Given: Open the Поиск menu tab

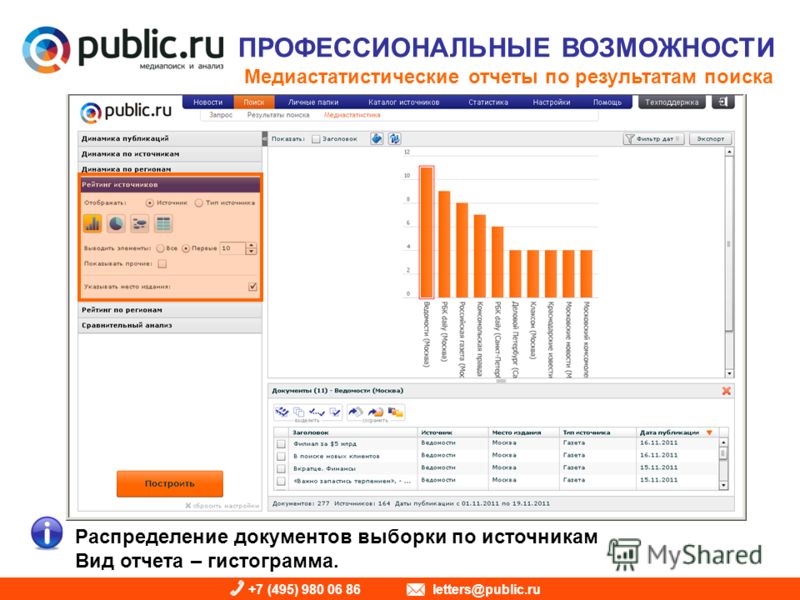Looking at the screenshot, I should pyautogui.click(x=254, y=102).
